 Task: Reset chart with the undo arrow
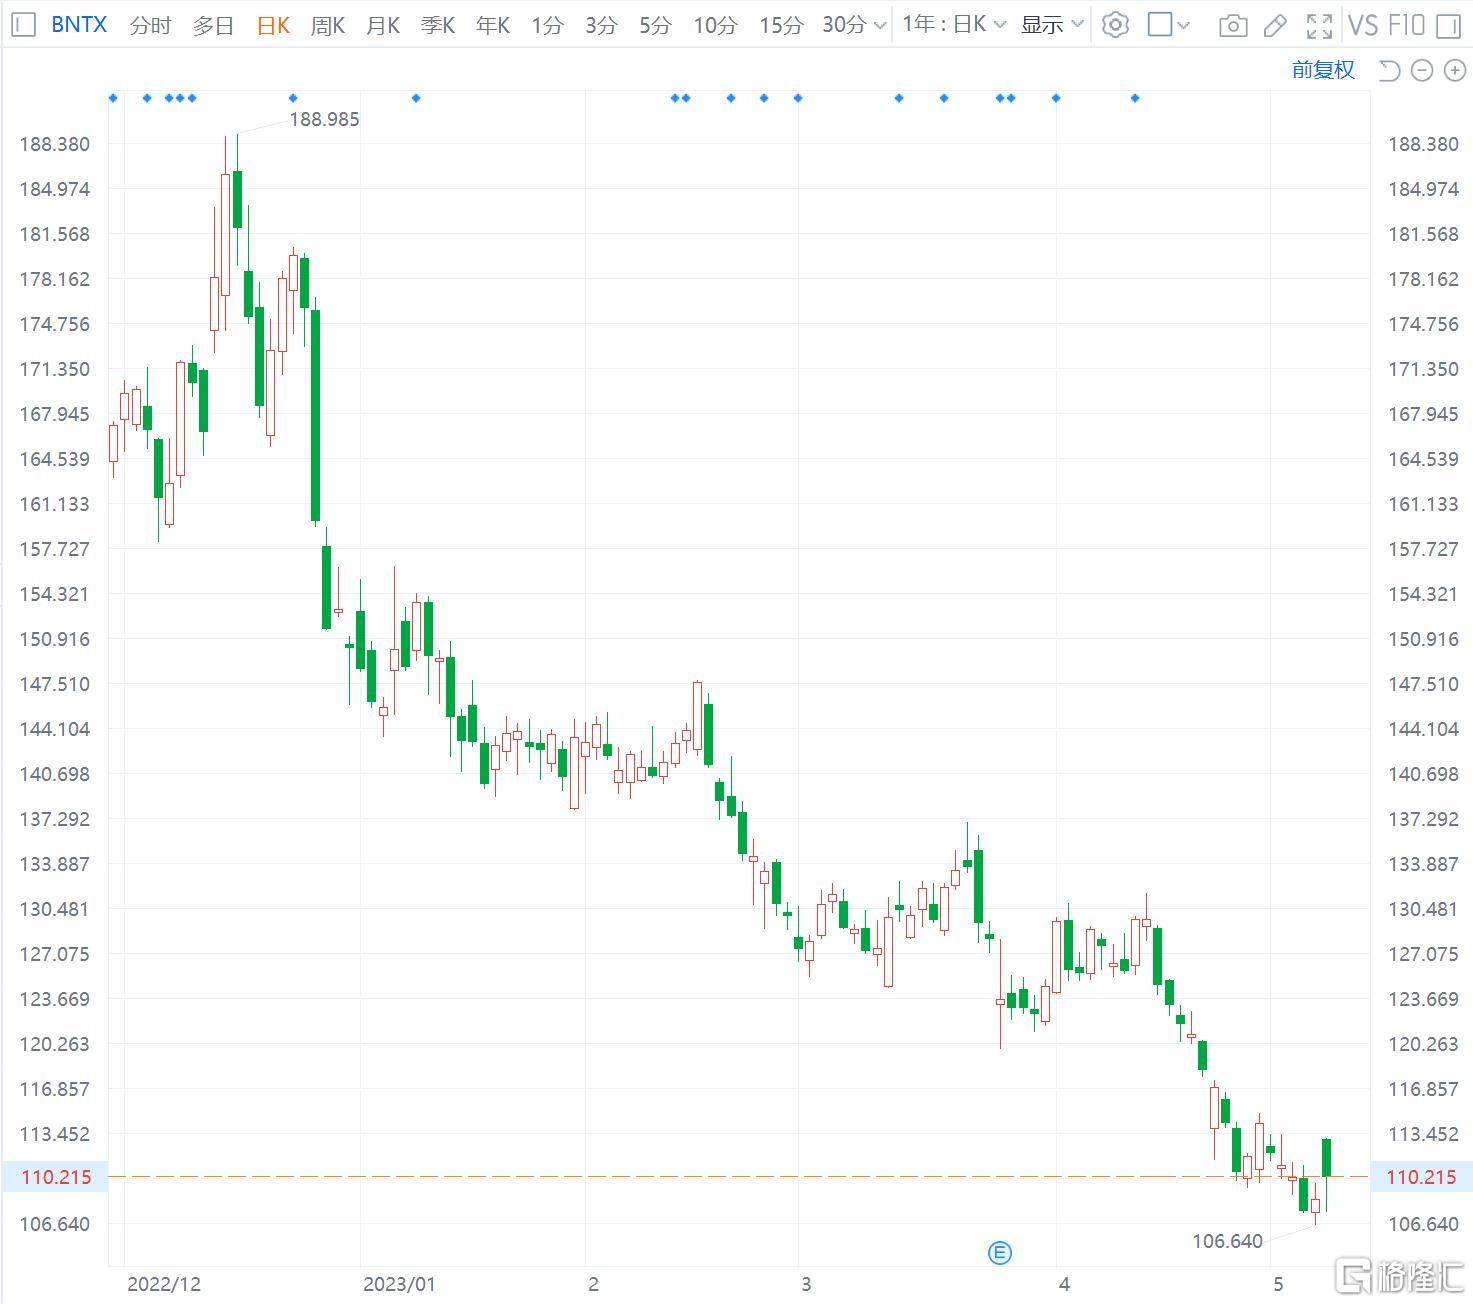point(1389,70)
